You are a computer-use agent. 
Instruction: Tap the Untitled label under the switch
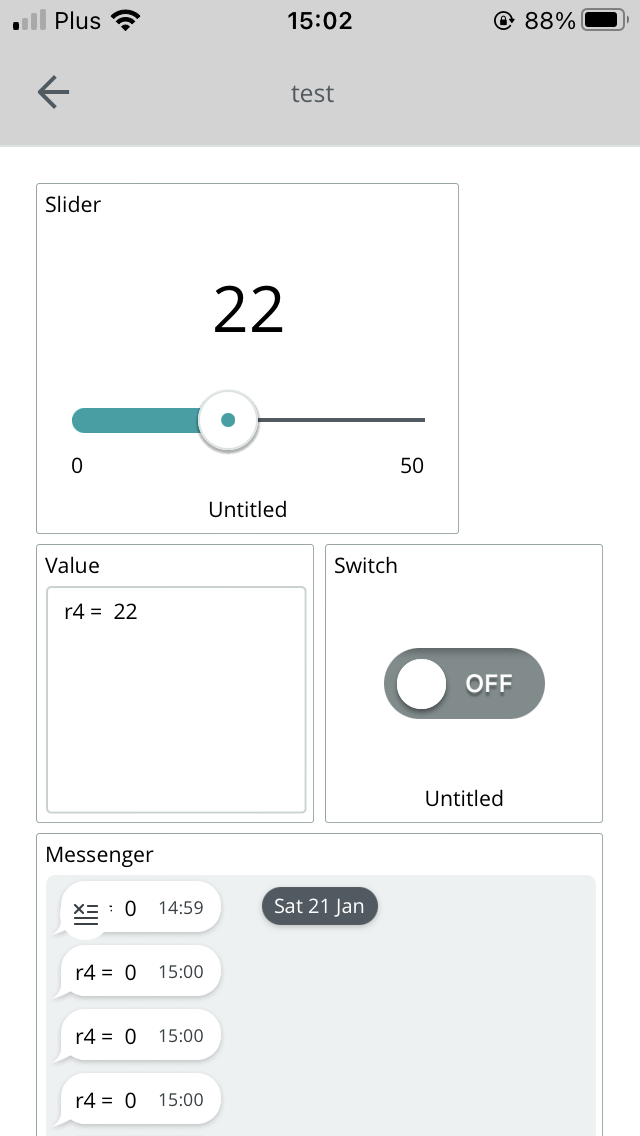tap(464, 798)
